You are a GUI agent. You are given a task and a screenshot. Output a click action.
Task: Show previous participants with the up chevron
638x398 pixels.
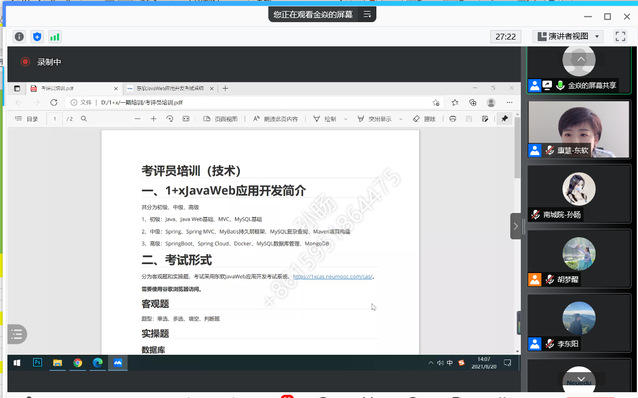pos(581,59)
